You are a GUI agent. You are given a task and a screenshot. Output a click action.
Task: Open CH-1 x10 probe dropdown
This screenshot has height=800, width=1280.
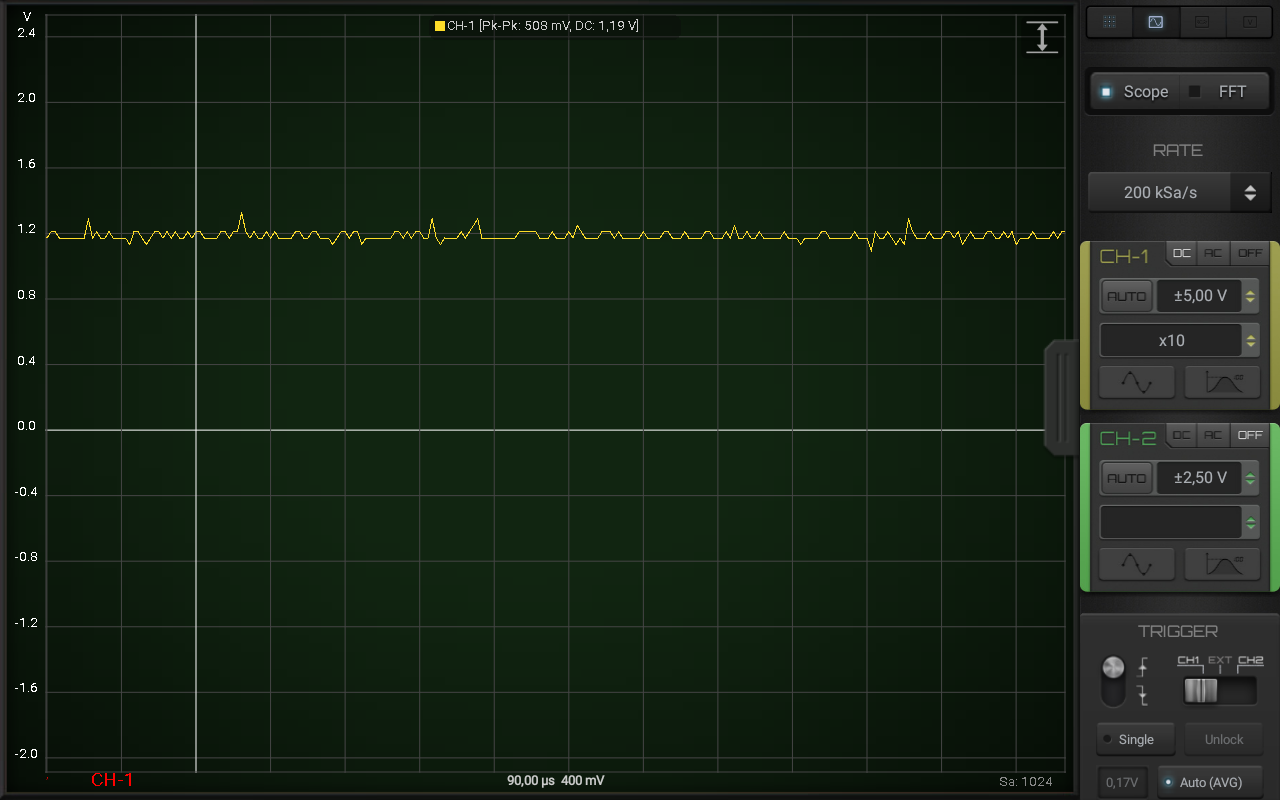point(1171,340)
